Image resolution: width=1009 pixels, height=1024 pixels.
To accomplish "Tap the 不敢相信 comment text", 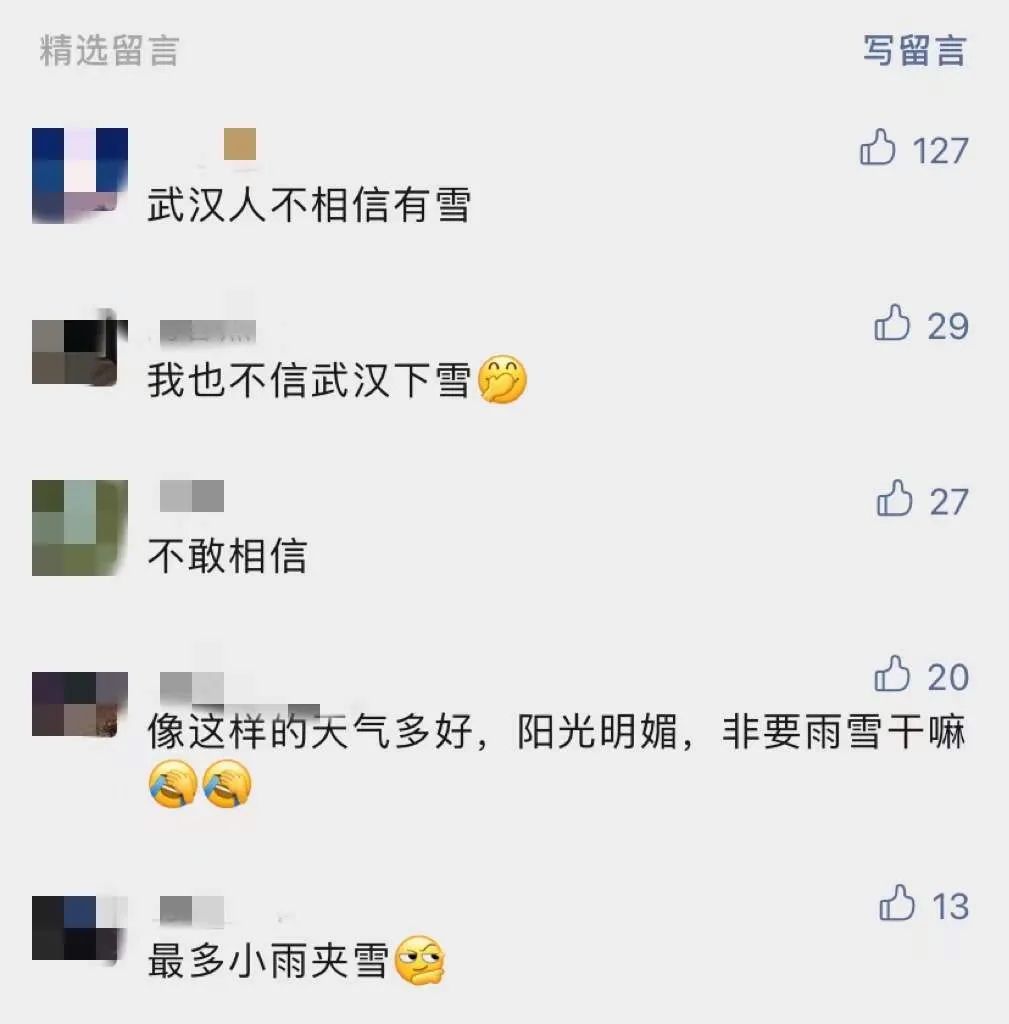I will point(227,556).
